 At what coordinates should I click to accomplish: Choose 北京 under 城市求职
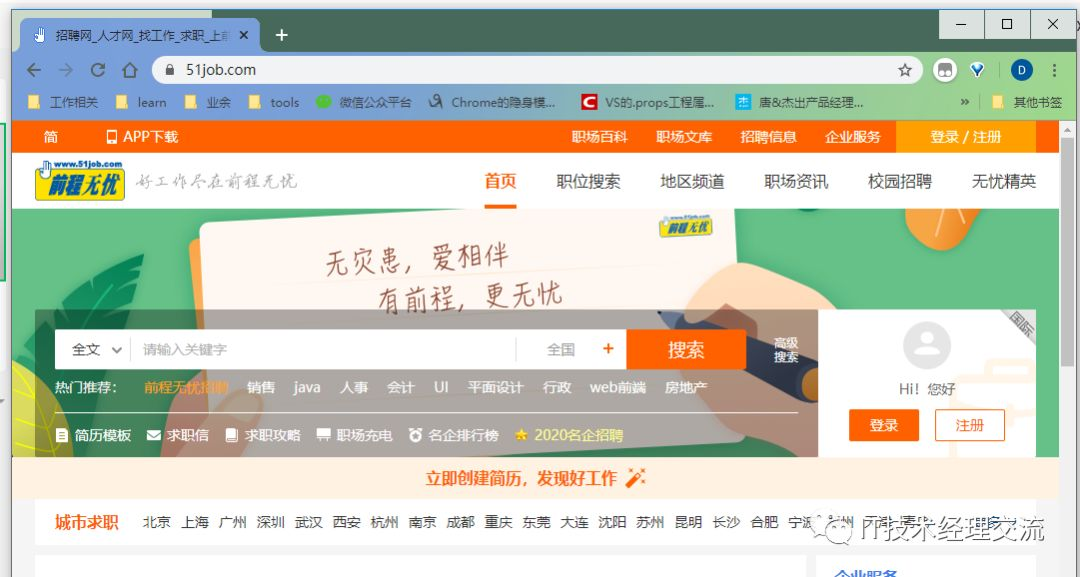(156, 522)
